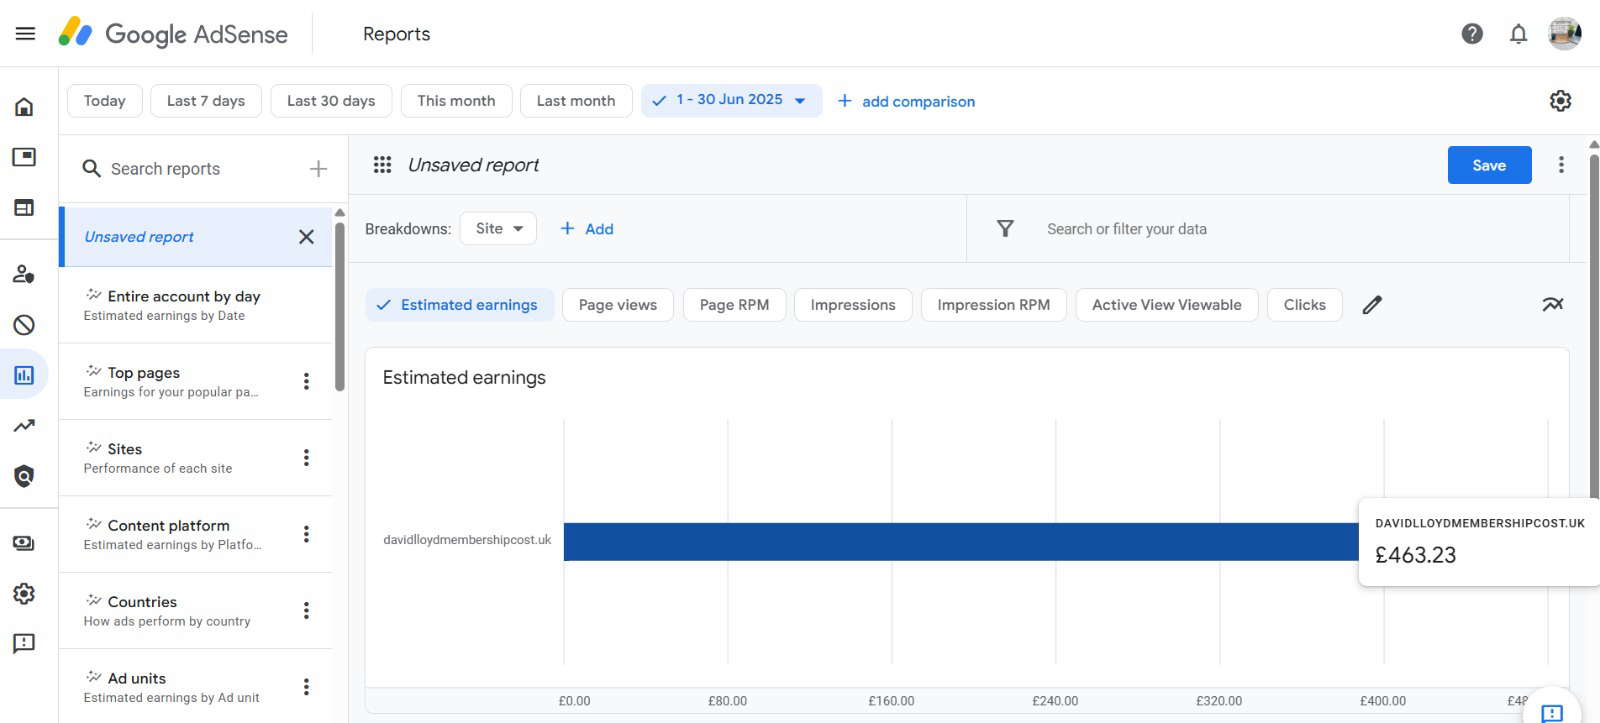Open the Content platform report
This screenshot has width=1600, height=723.
196,534
